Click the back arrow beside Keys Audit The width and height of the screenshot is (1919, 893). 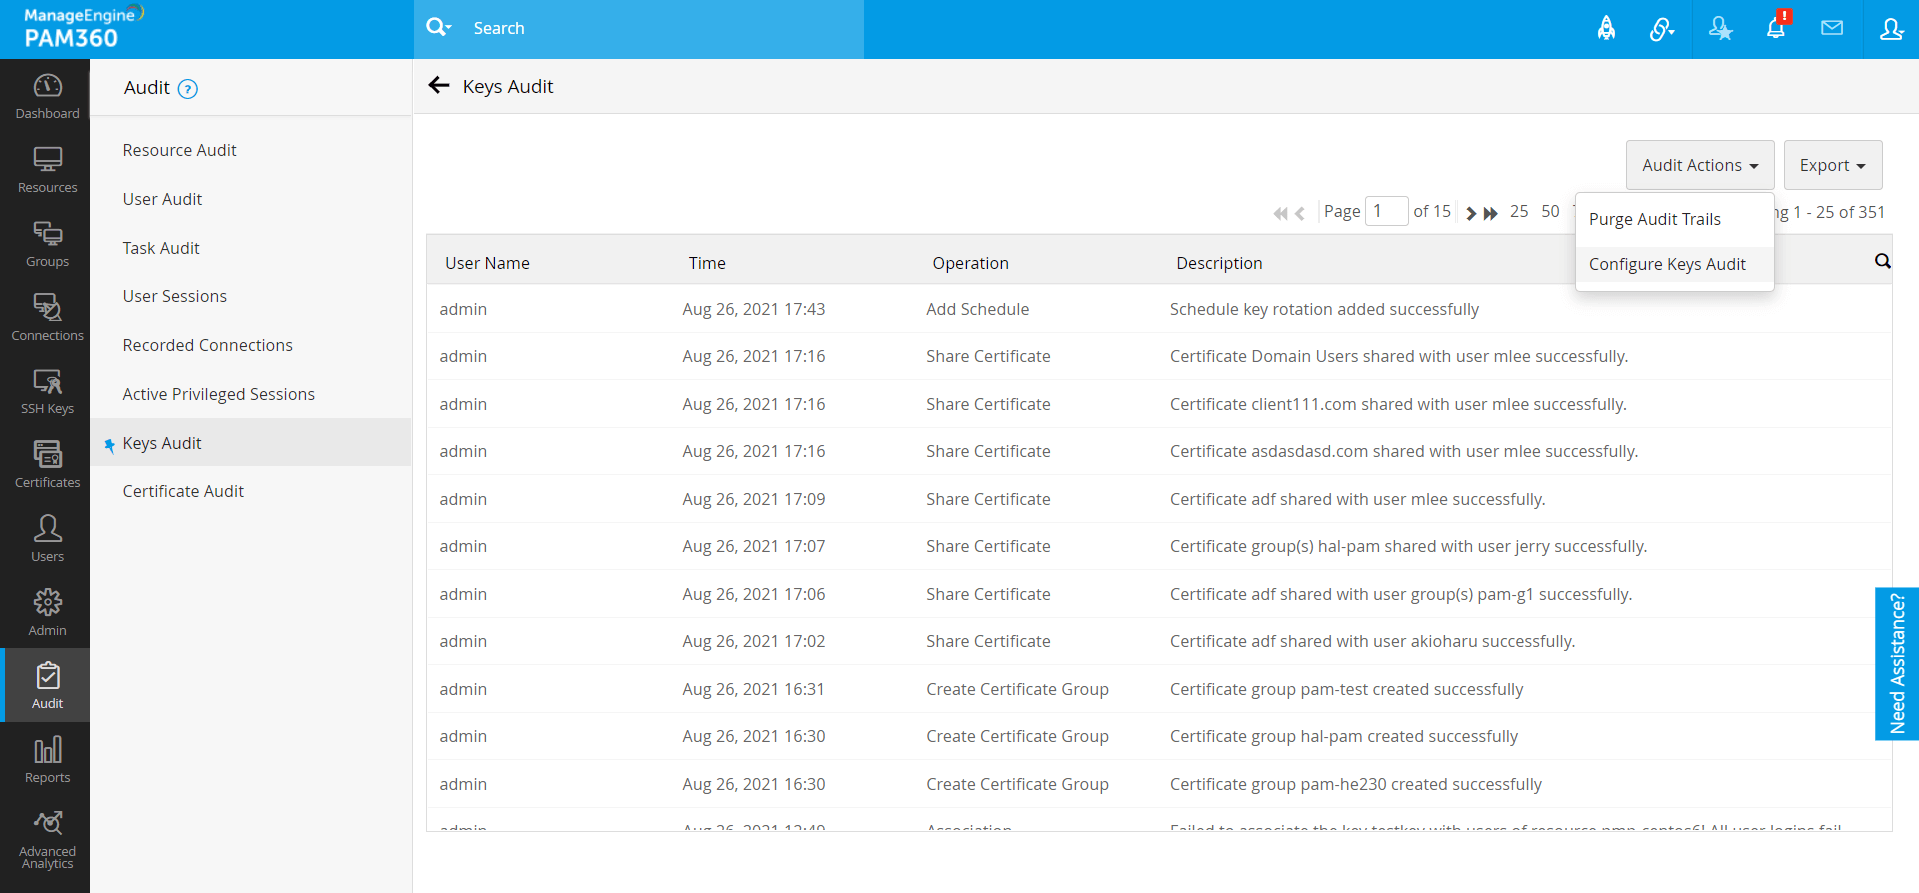[x=438, y=86]
